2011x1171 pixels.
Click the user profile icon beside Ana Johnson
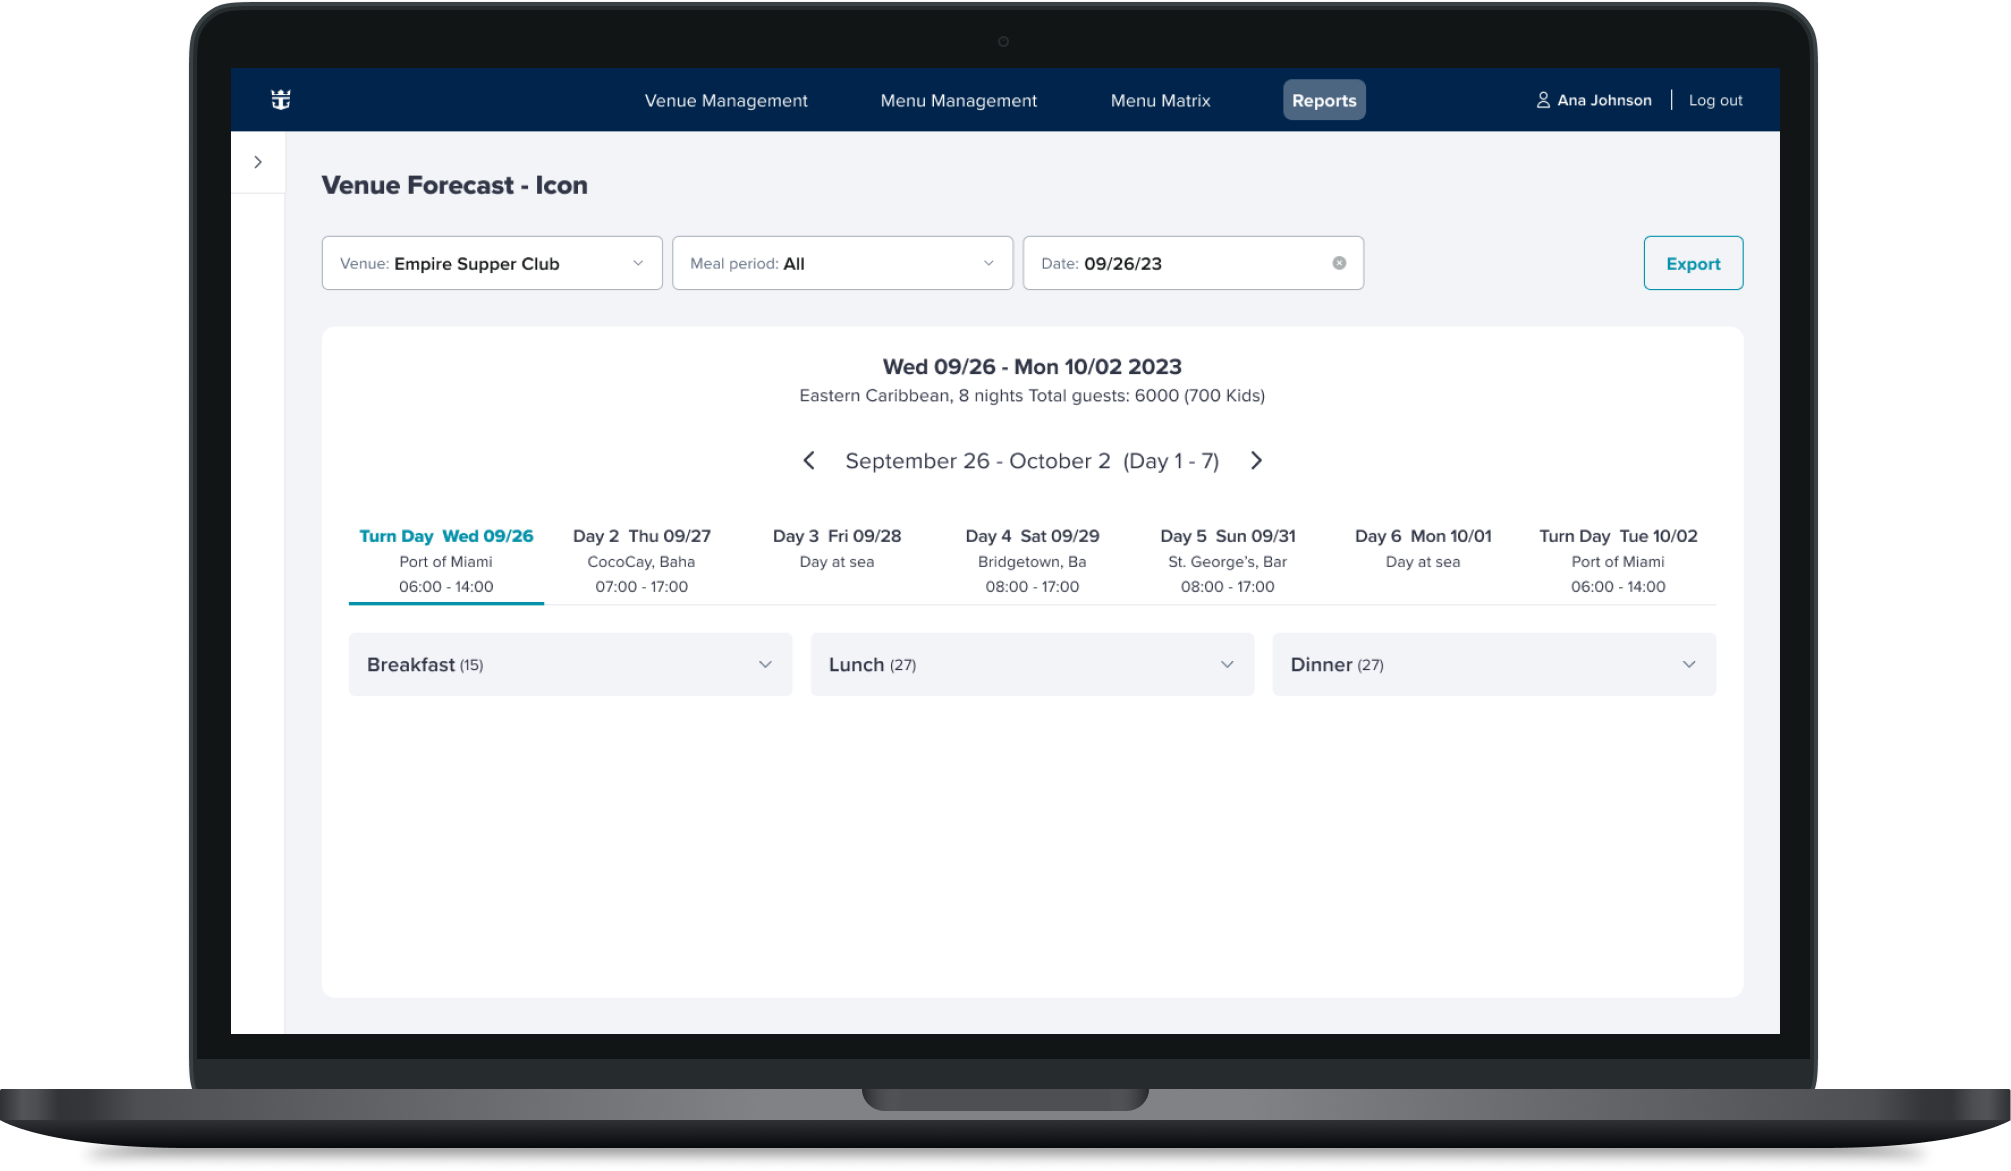1543,100
